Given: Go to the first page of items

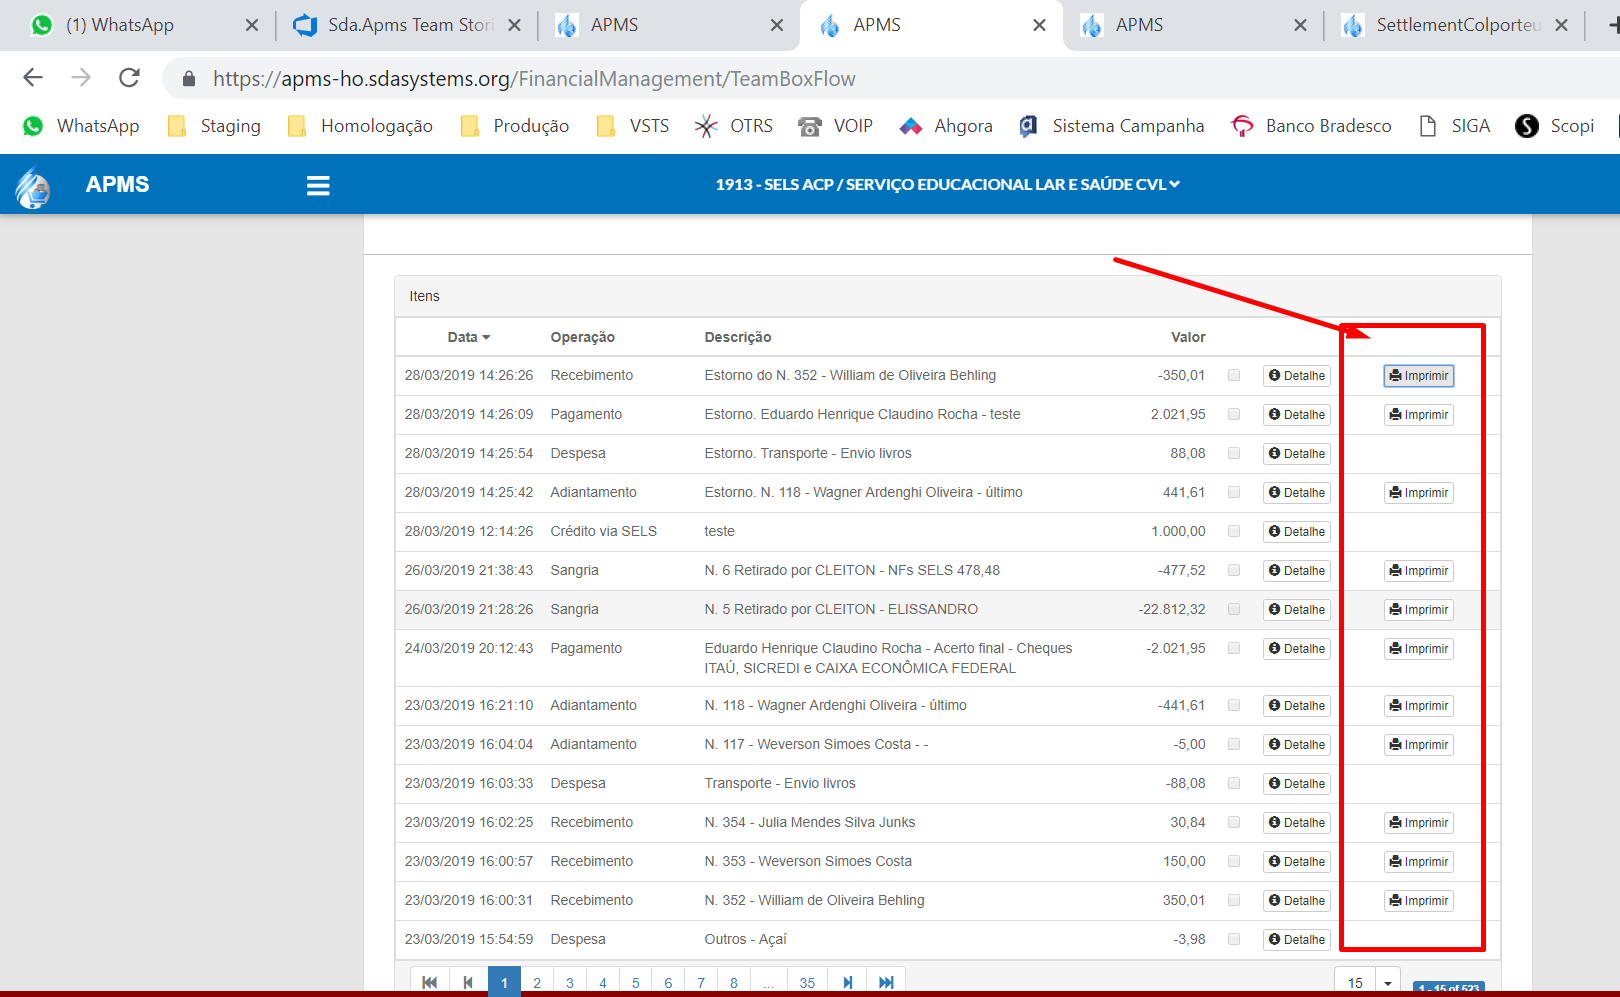Looking at the screenshot, I should click(430, 982).
